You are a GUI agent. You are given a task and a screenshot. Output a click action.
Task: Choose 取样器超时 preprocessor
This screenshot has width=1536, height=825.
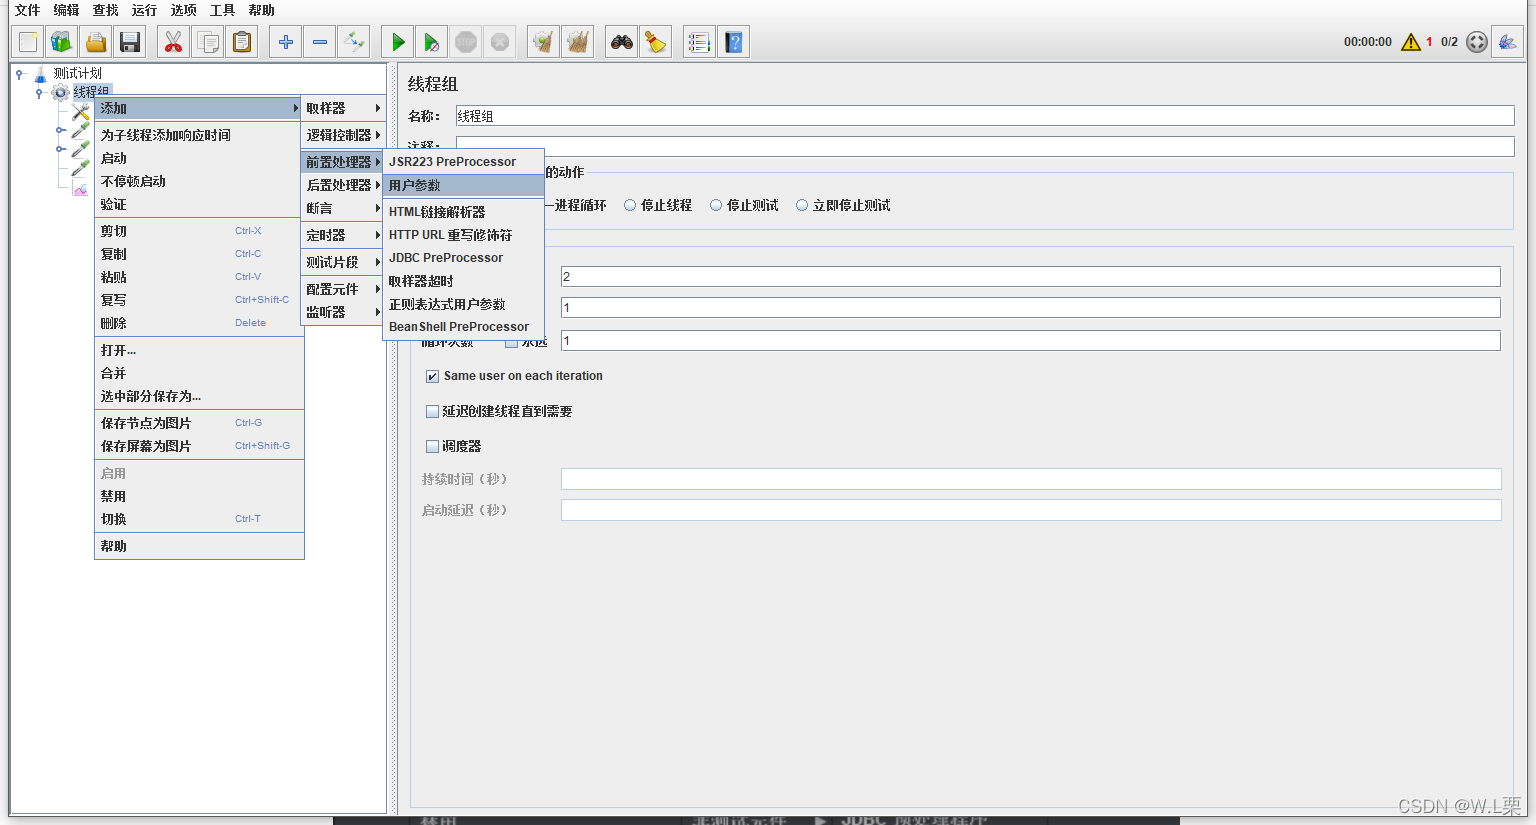tap(464, 281)
